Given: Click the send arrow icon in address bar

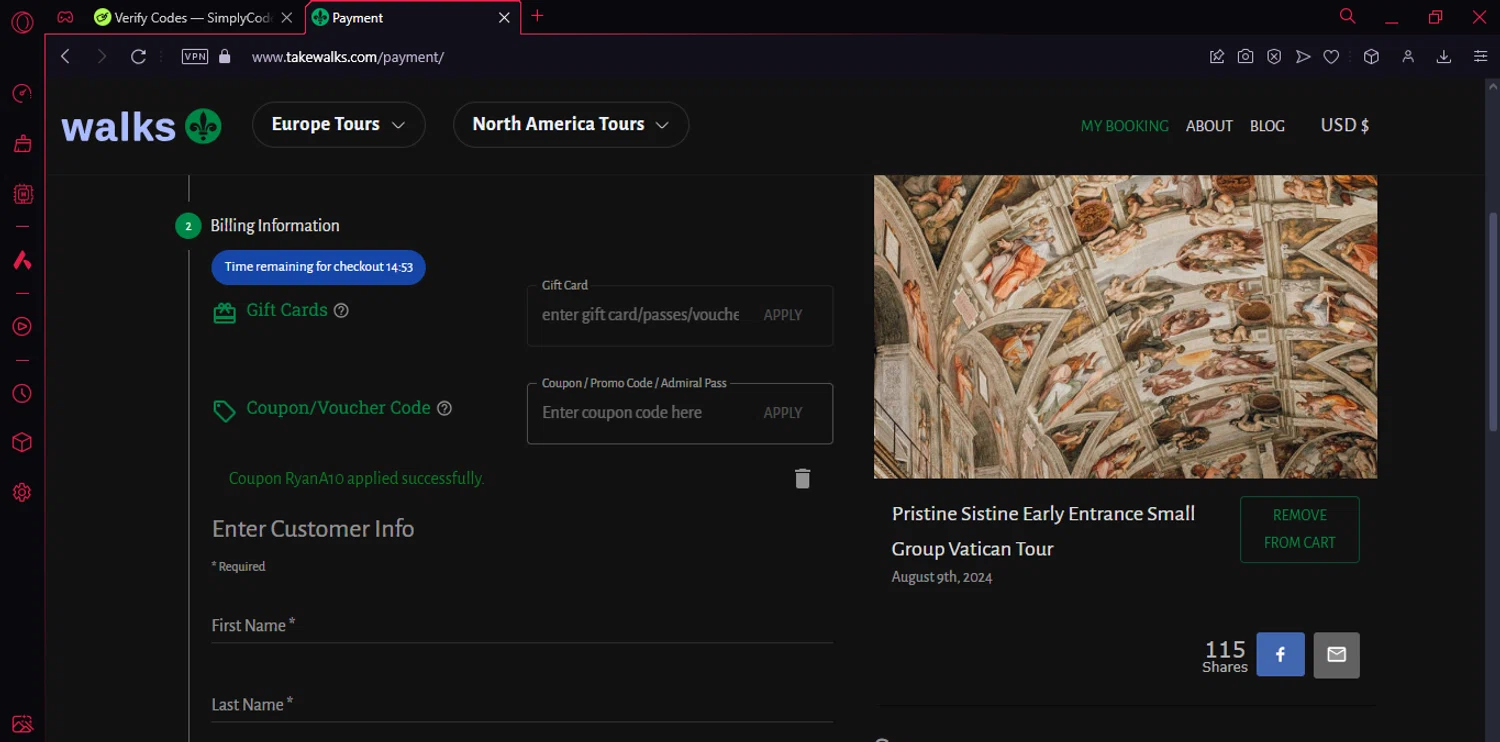Looking at the screenshot, I should [1303, 57].
